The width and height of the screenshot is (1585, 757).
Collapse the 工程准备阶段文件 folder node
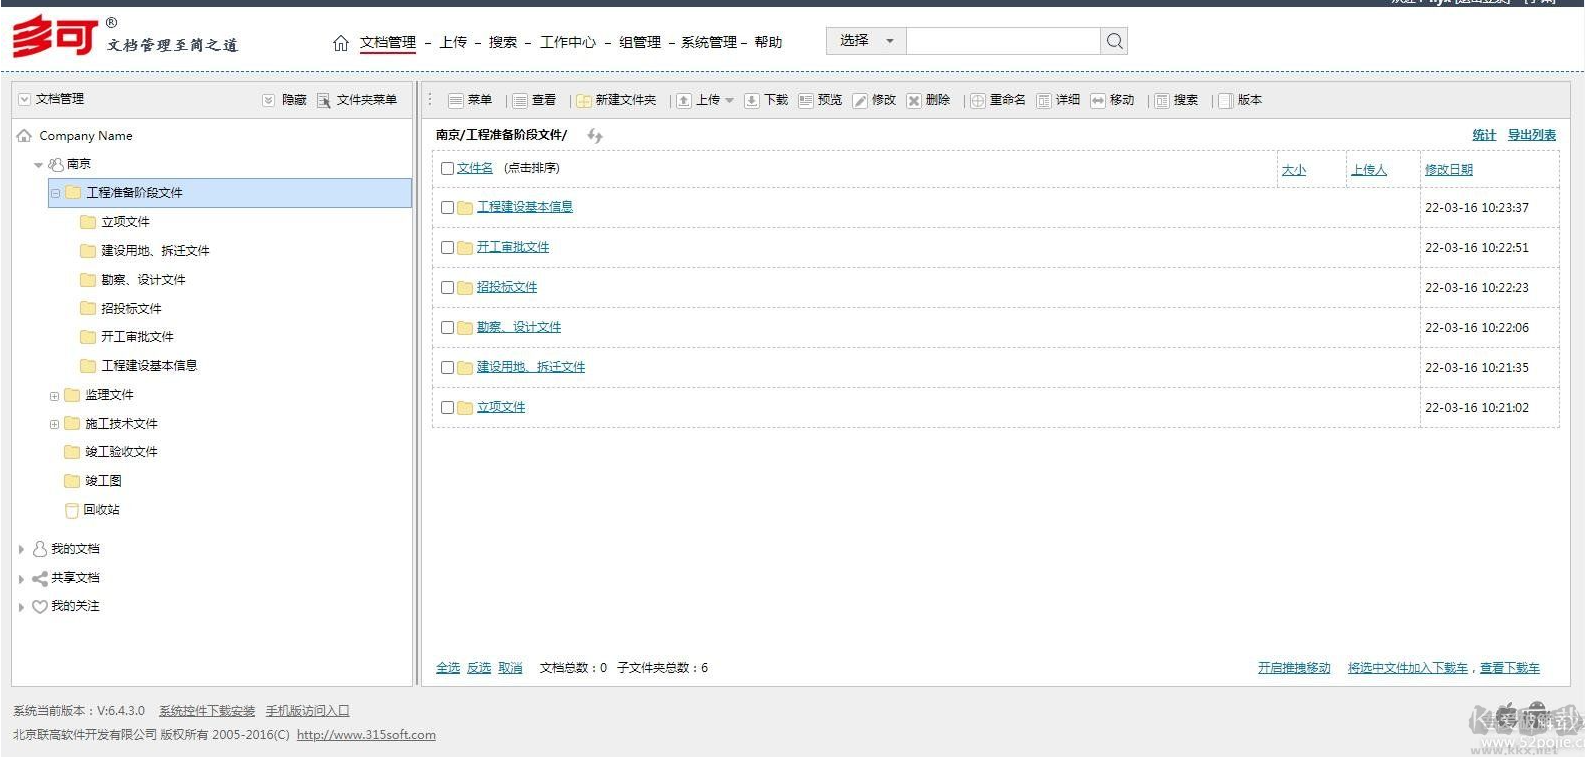pos(55,193)
